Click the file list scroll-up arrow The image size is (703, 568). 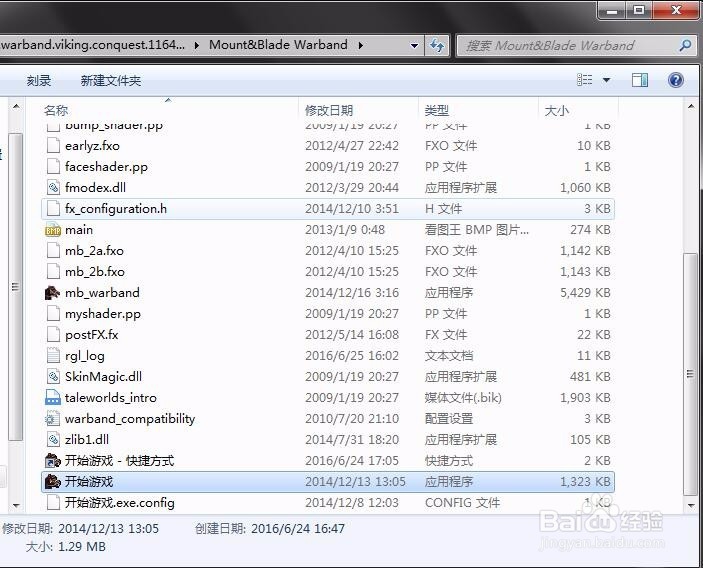[x=691, y=107]
